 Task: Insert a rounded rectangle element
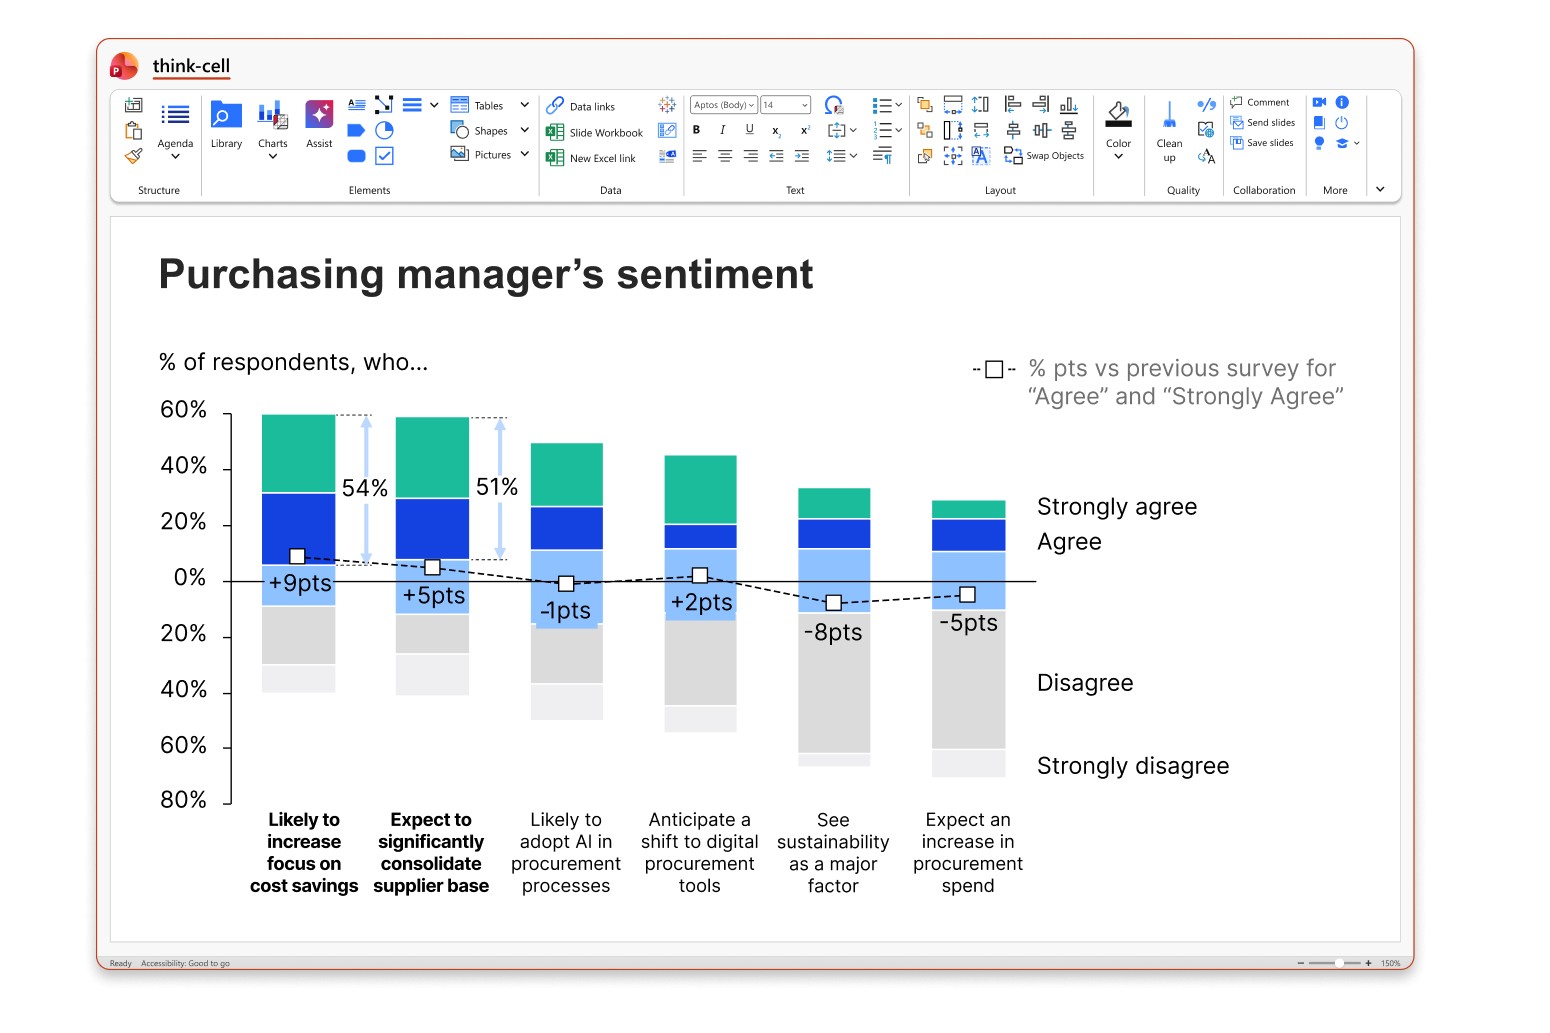coord(356,156)
